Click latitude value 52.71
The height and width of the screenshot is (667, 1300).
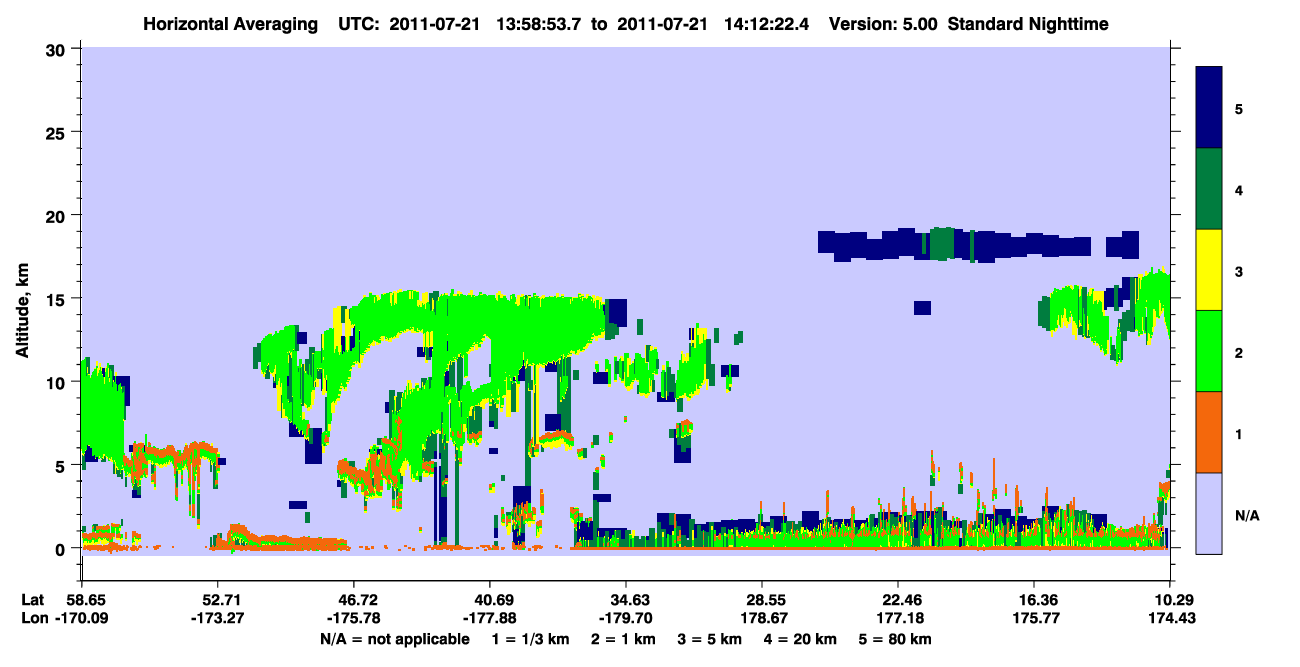[217, 599]
